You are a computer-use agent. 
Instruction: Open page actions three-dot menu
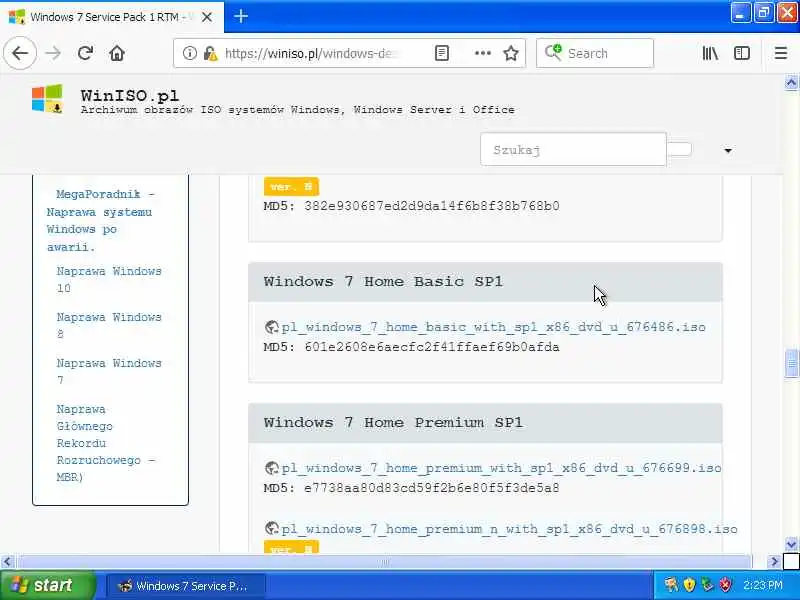(x=483, y=53)
